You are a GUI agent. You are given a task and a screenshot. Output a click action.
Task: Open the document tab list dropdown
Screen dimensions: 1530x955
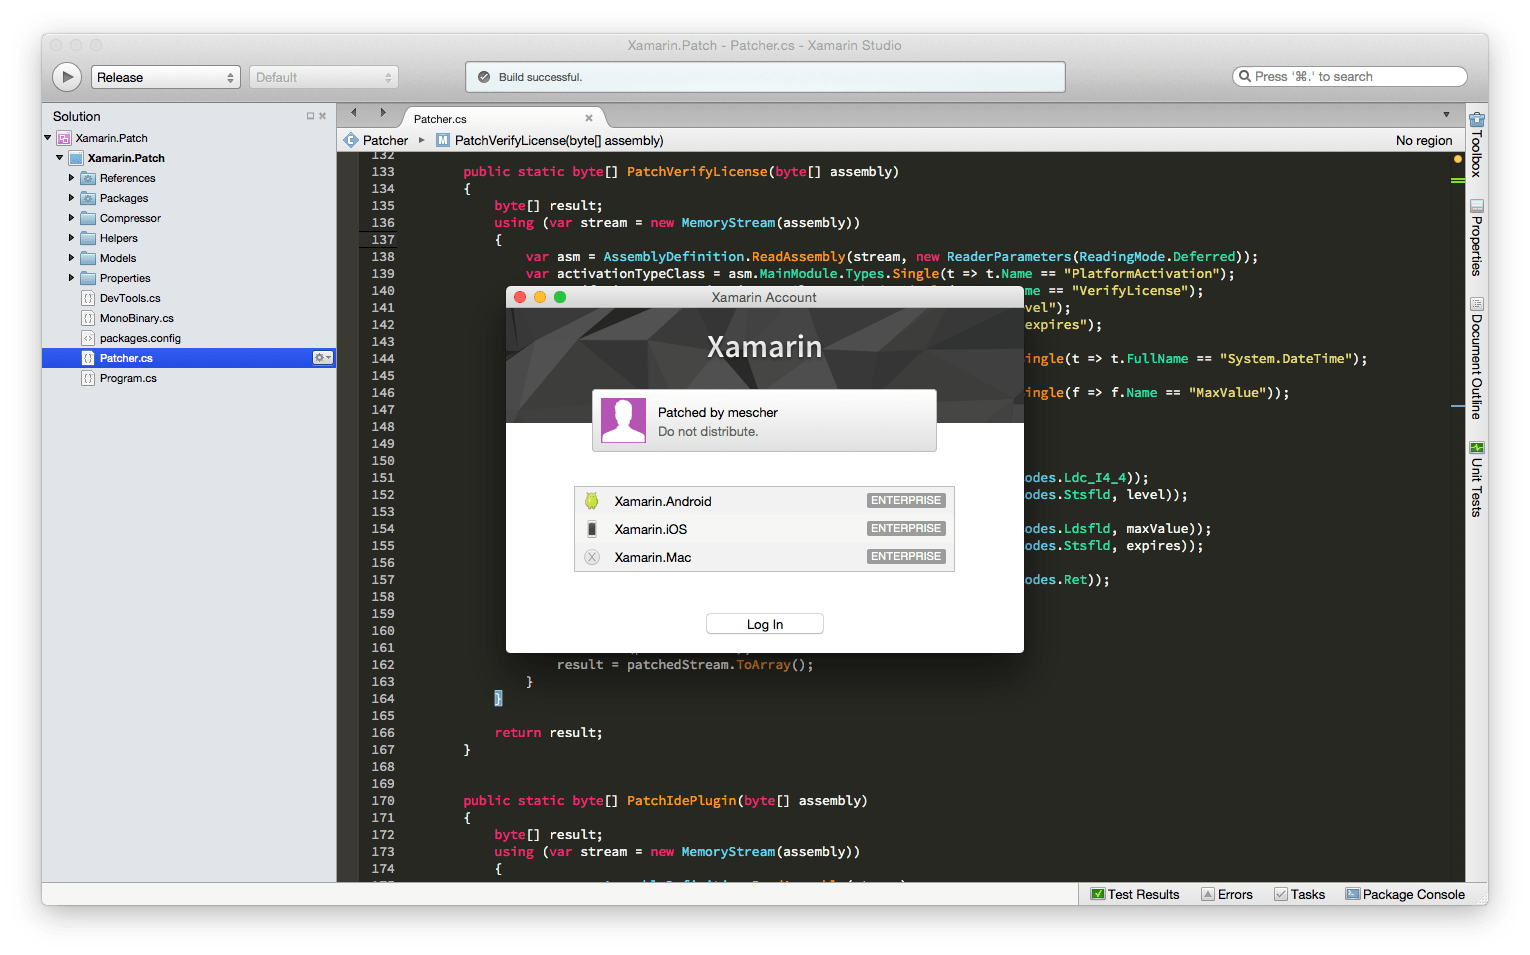(x=1446, y=115)
